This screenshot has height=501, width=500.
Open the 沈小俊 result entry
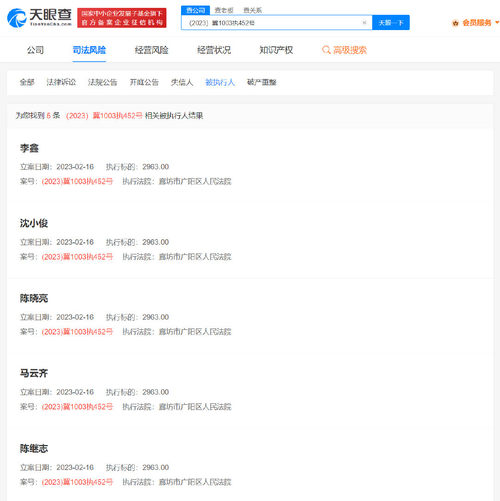[x=34, y=223]
